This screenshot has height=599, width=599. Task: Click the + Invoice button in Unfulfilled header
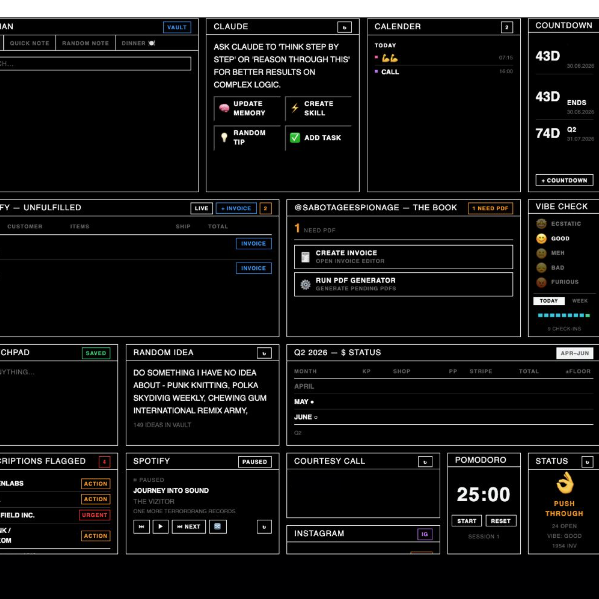(236, 208)
